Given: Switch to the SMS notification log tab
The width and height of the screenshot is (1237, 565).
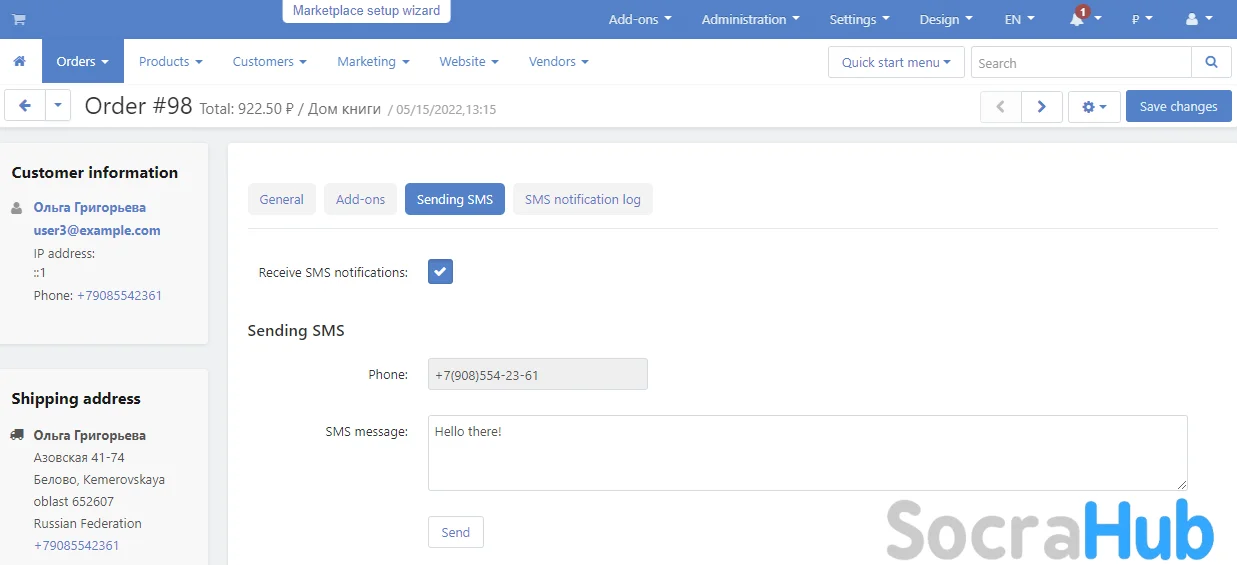Looking at the screenshot, I should [x=582, y=199].
